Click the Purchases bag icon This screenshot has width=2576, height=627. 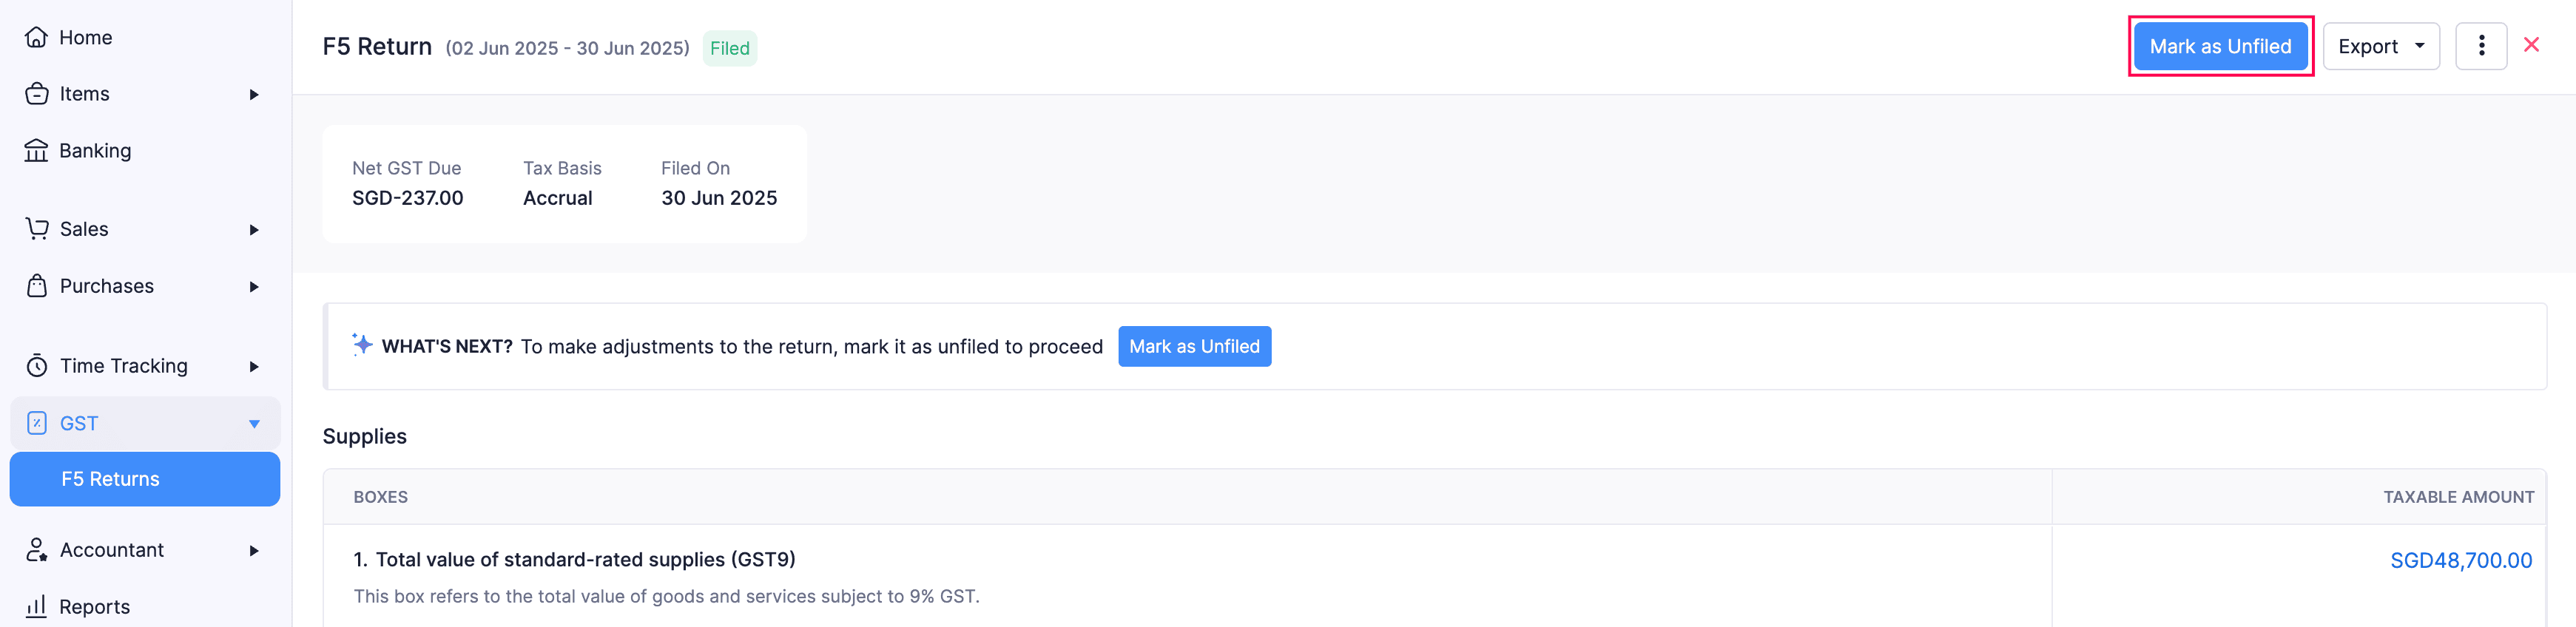click(36, 286)
